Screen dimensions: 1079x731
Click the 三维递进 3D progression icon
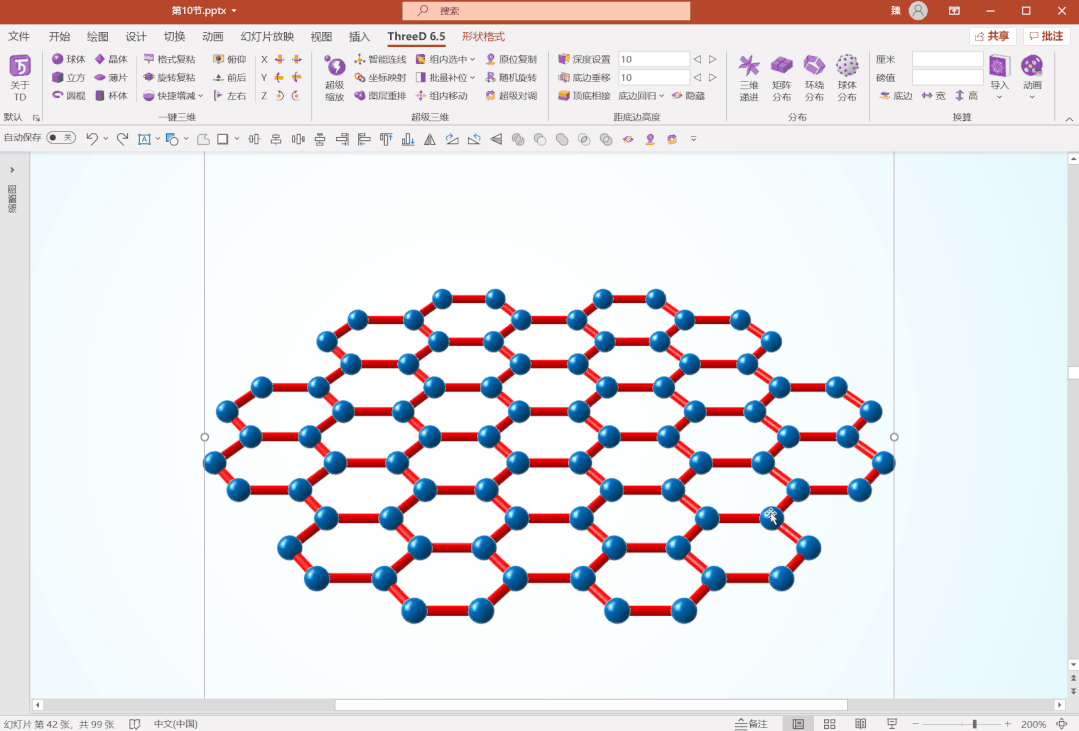point(749,77)
